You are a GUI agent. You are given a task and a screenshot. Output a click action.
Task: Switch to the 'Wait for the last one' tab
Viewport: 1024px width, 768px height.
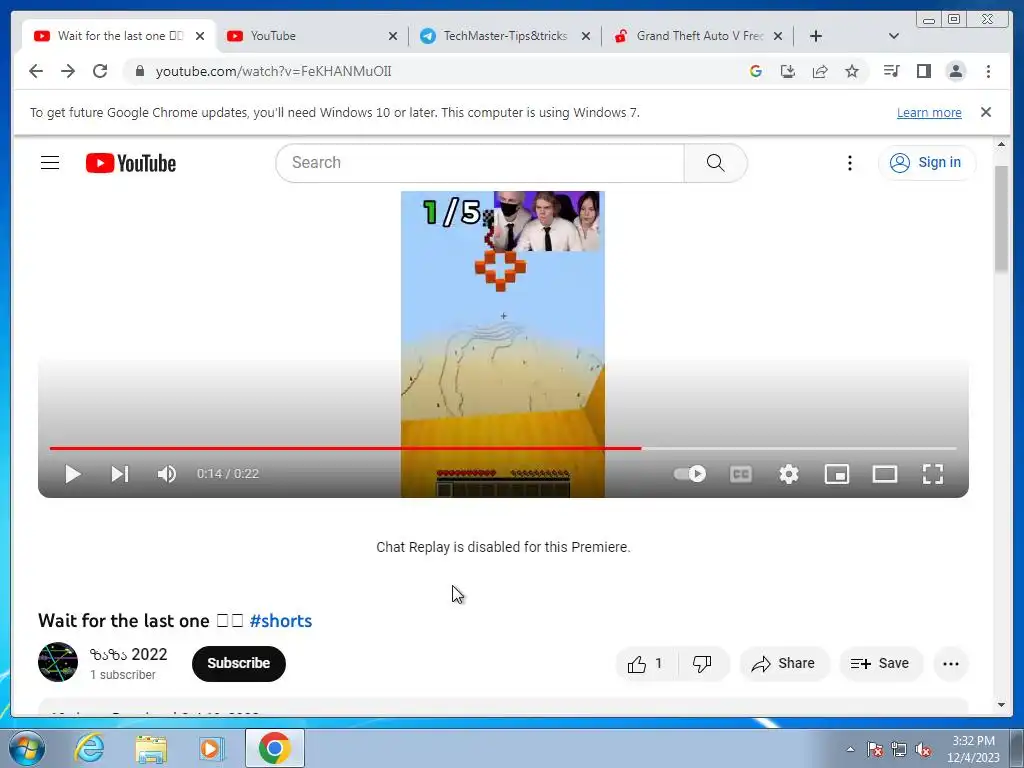(120, 36)
